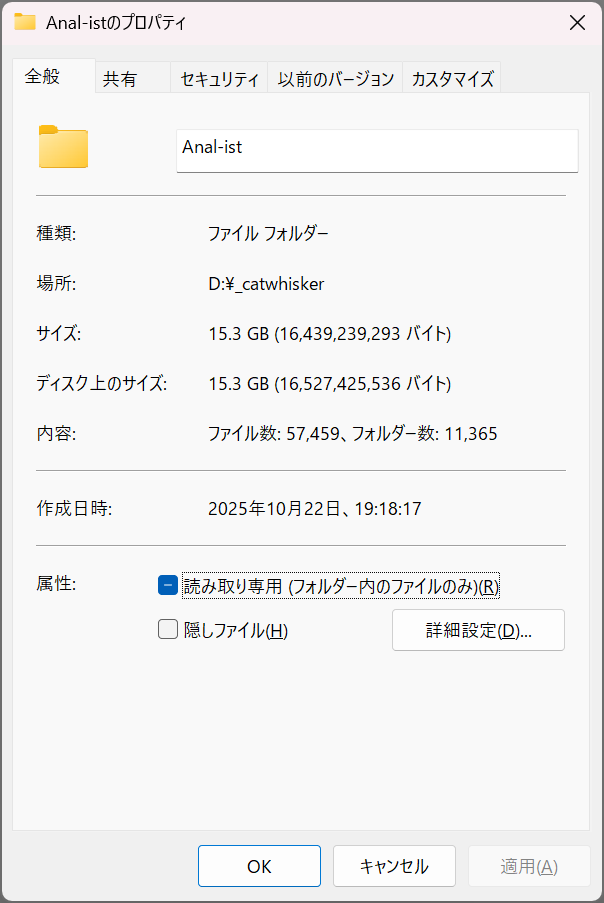
Task: Click the large yellow folder icon
Action: (63, 147)
